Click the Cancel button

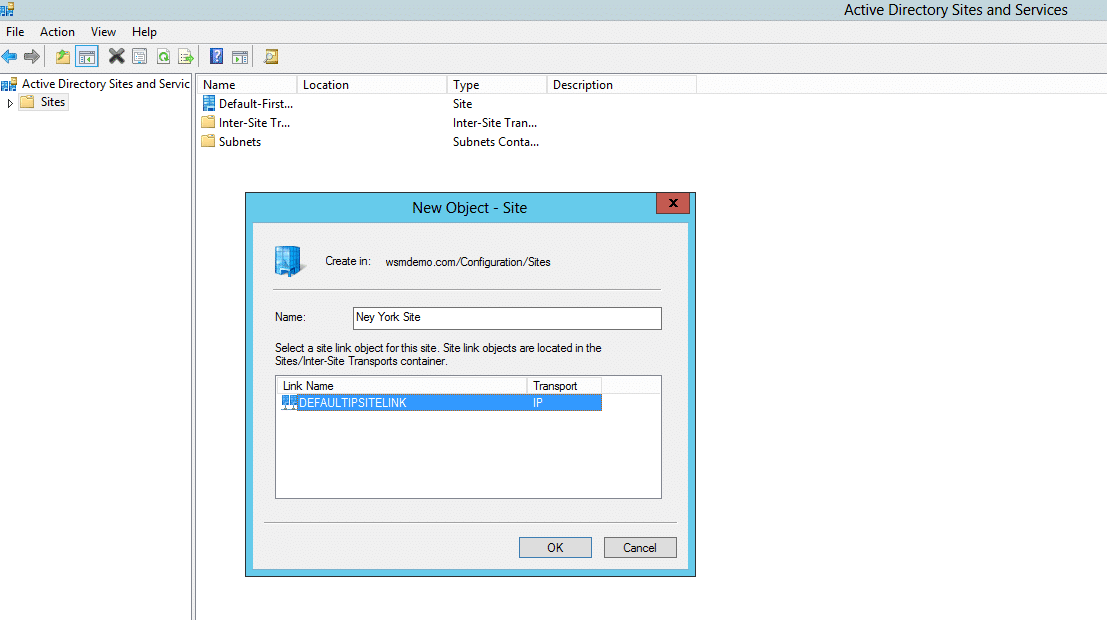[x=640, y=547]
